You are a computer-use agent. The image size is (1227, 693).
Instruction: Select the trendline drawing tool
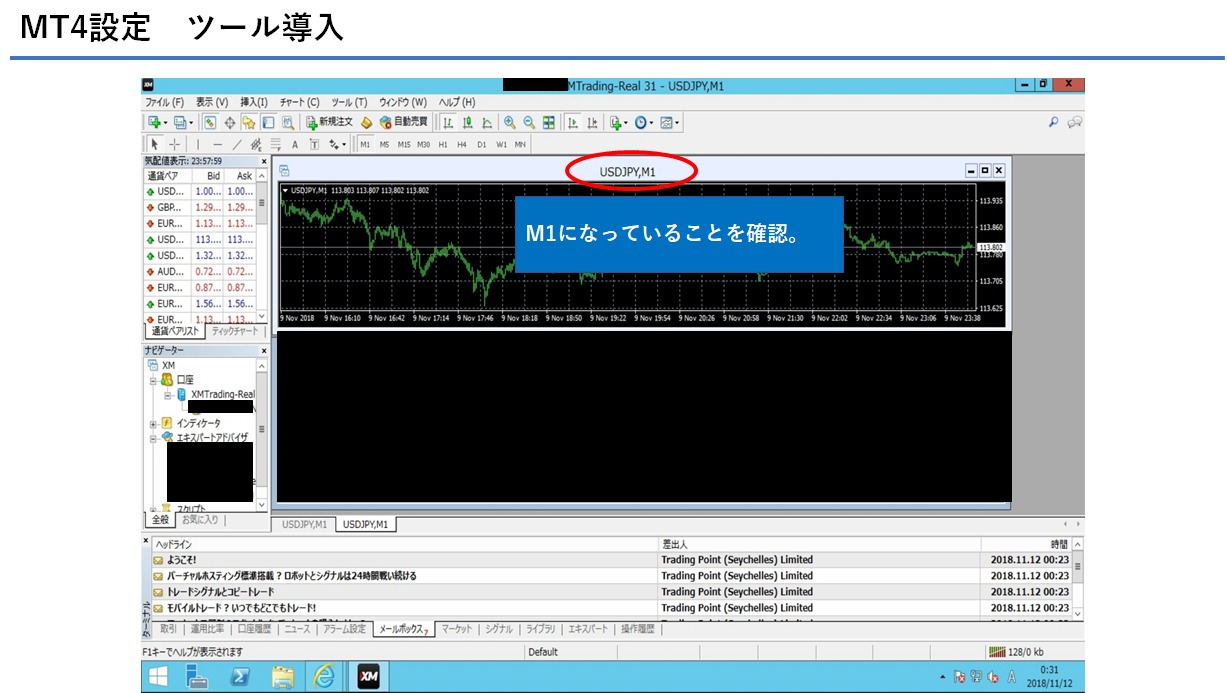coord(237,144)
